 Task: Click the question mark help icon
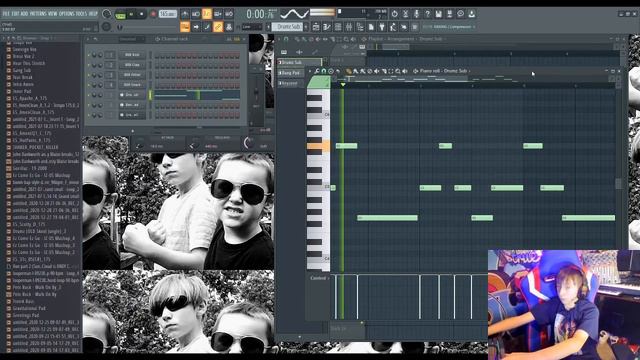pos(428,14)
